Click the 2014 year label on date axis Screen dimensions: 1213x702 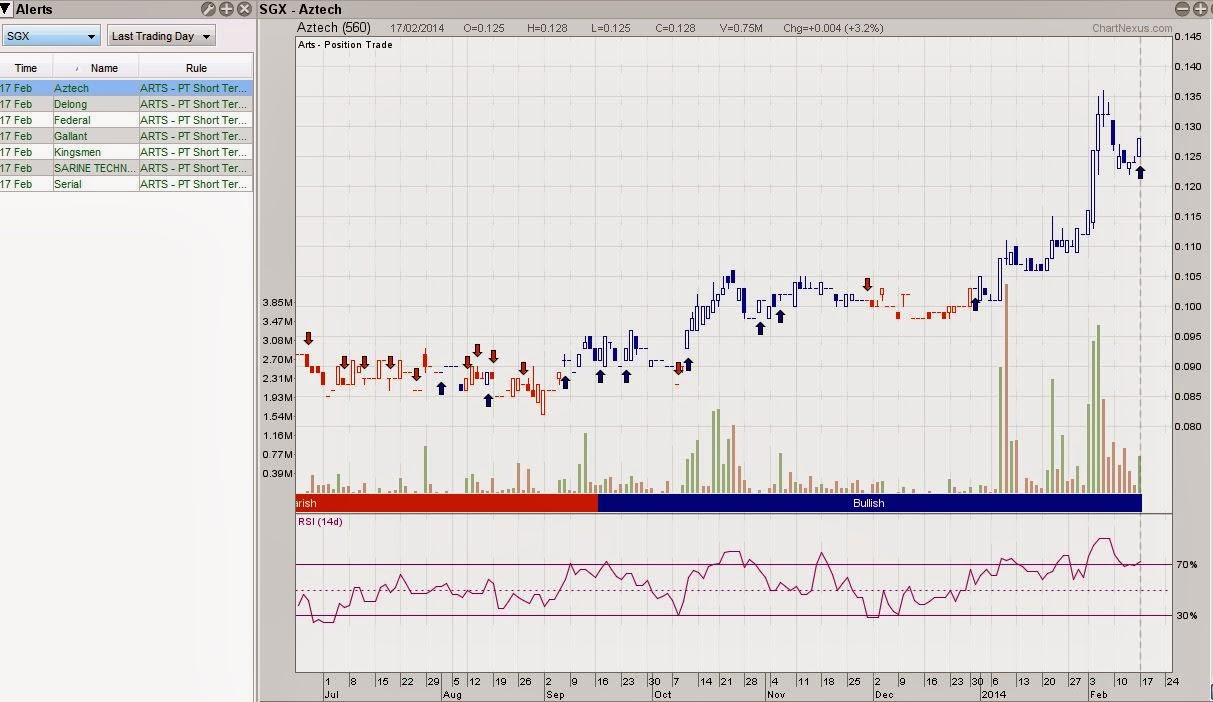993,693
